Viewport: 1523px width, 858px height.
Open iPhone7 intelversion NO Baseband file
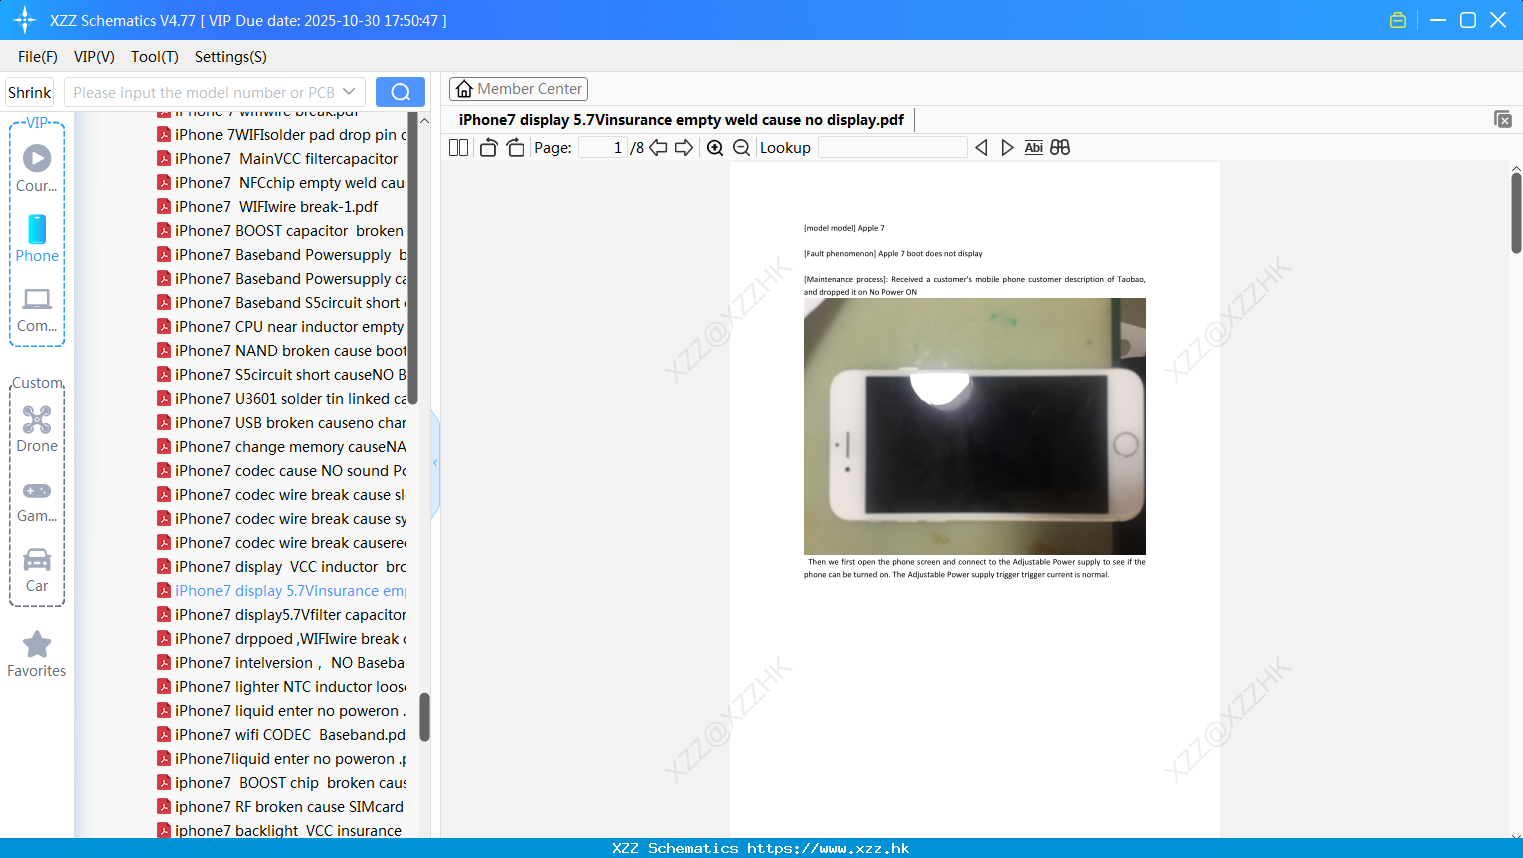click(x=282, y=663)
